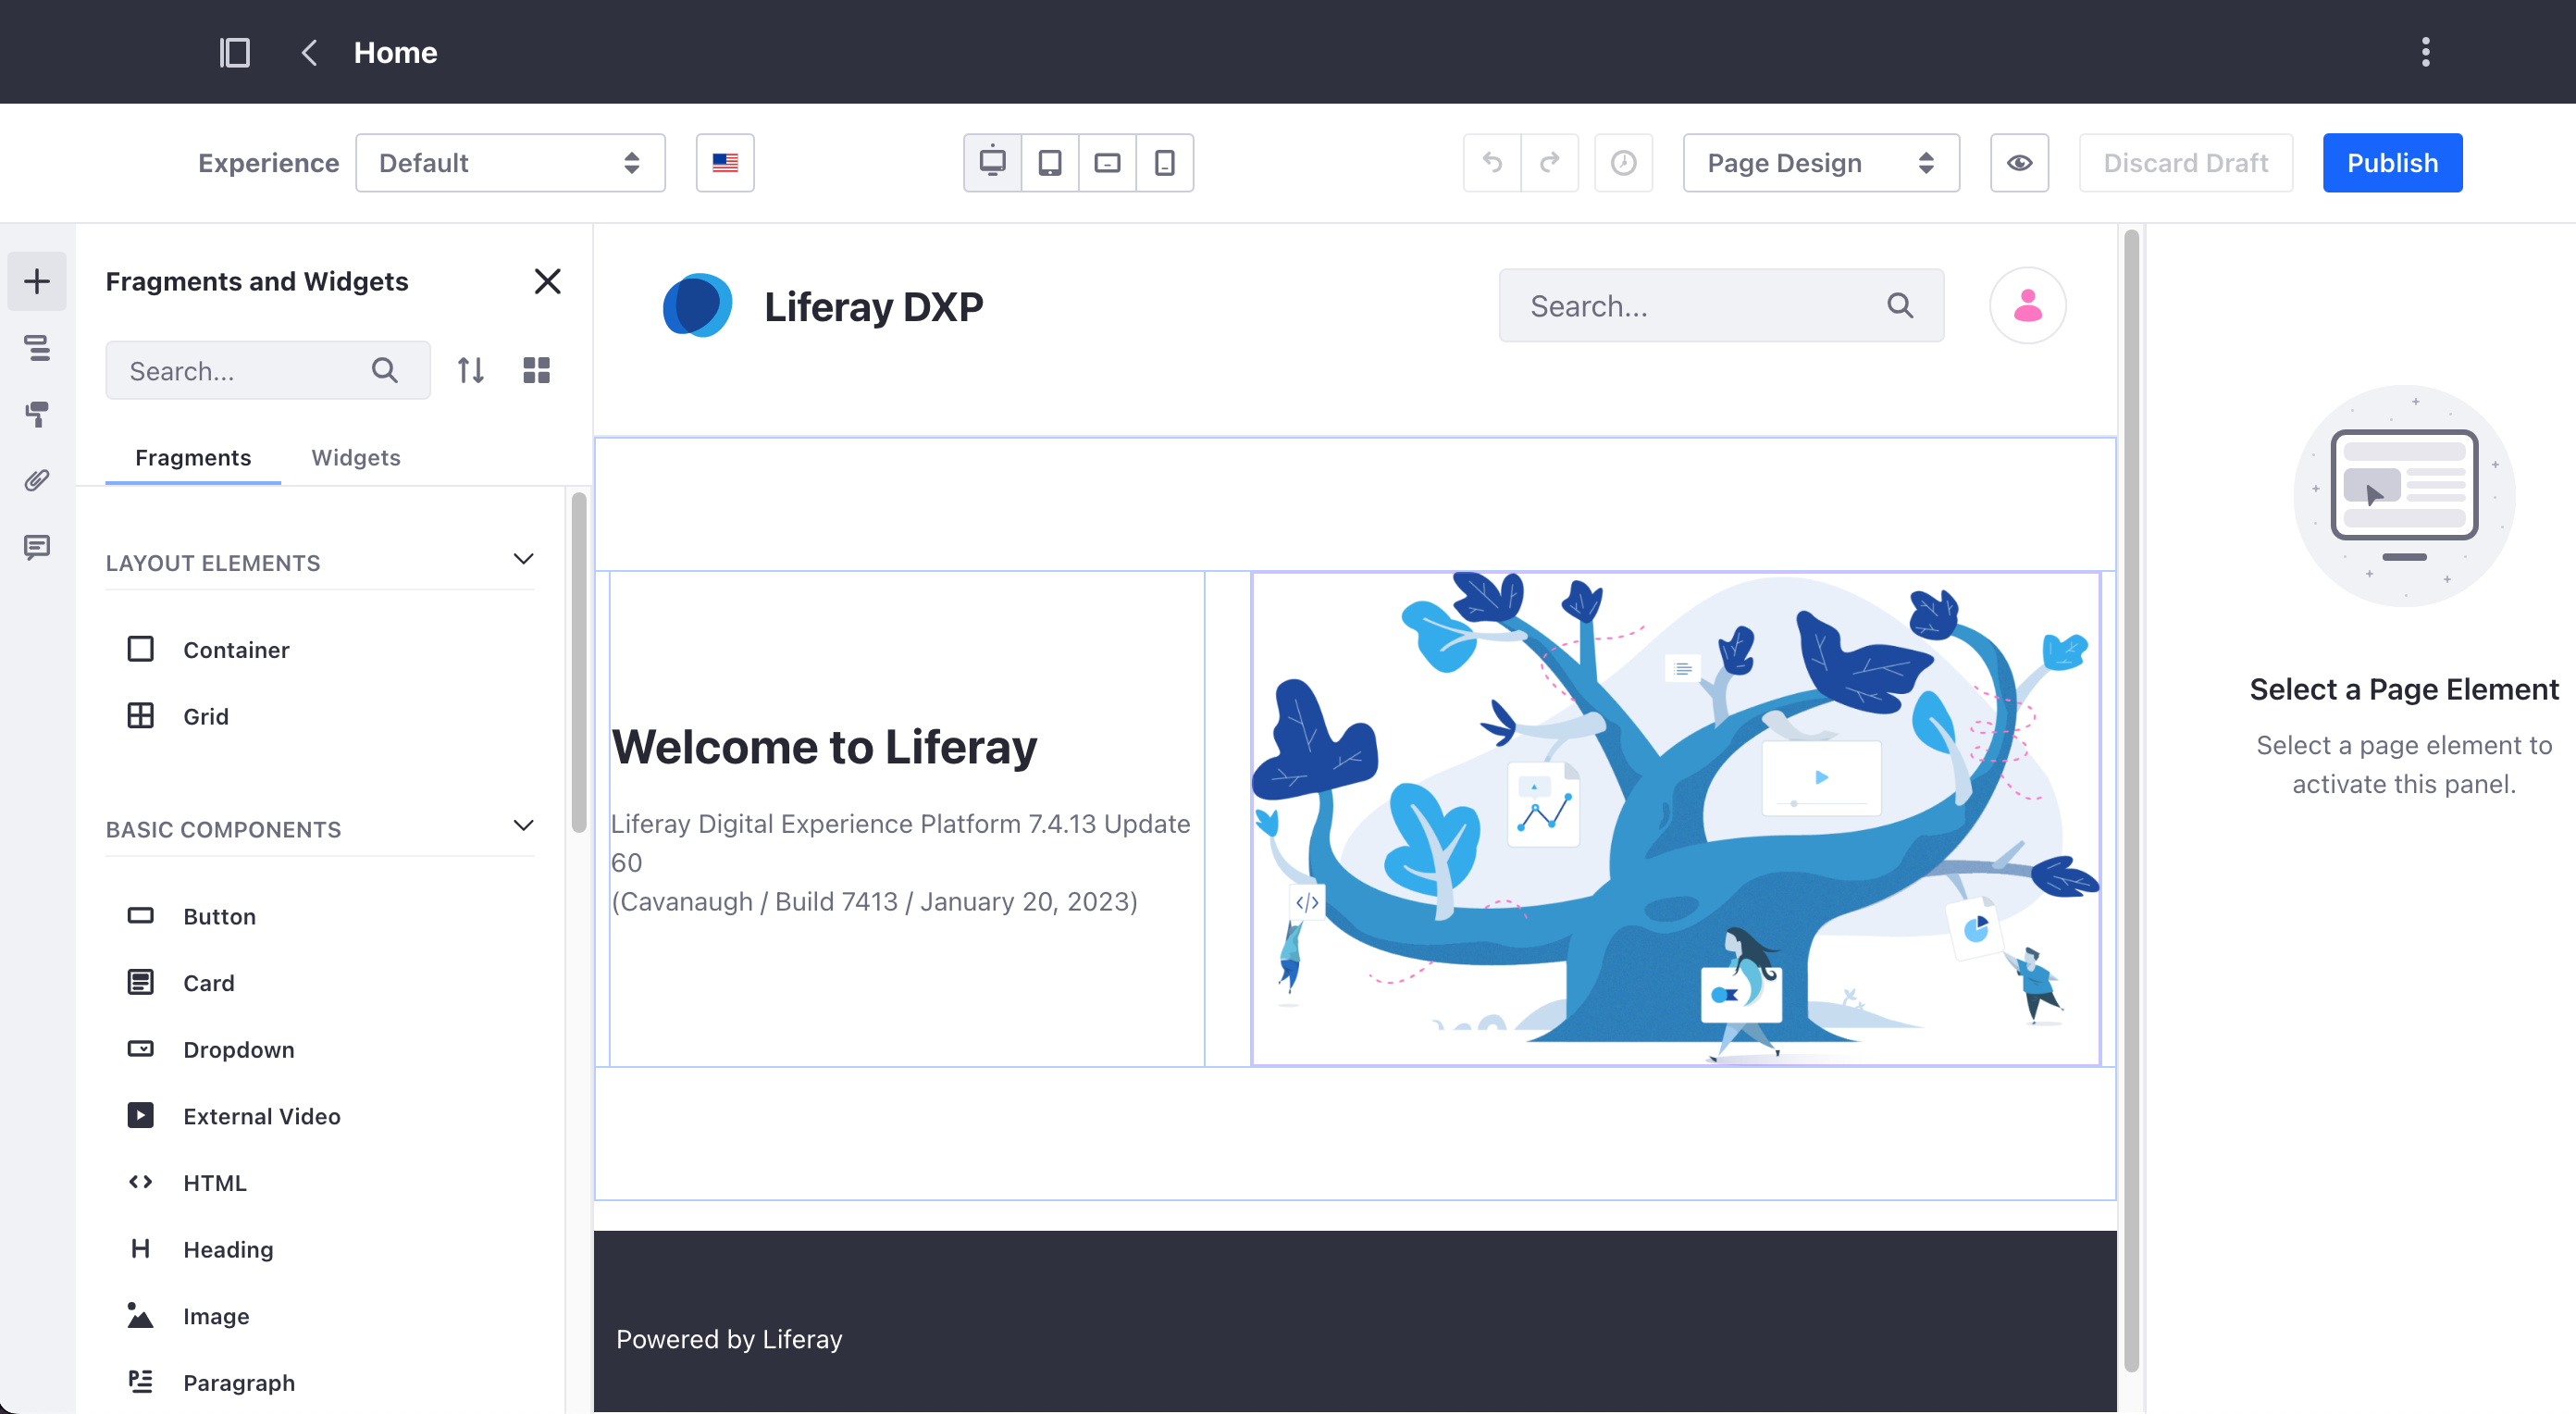Image resolution: width=2576 pixels, height=1414 pixels.
Task: Click the undo arrow icon
Action: [x=1492, y=160]
